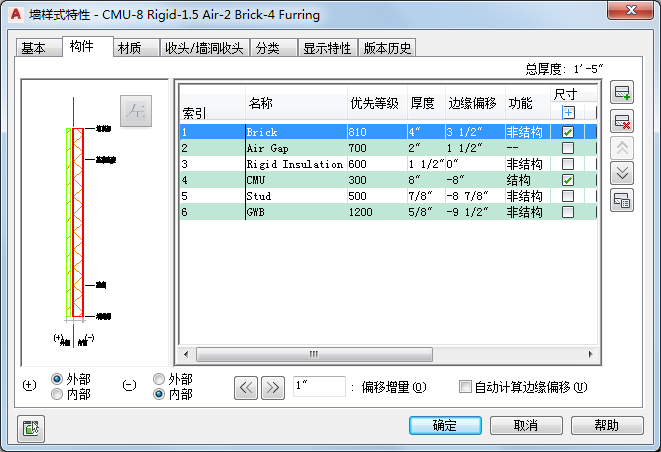
Task: Check the size checkbox for Stud
Action: (x=568, y=196)
